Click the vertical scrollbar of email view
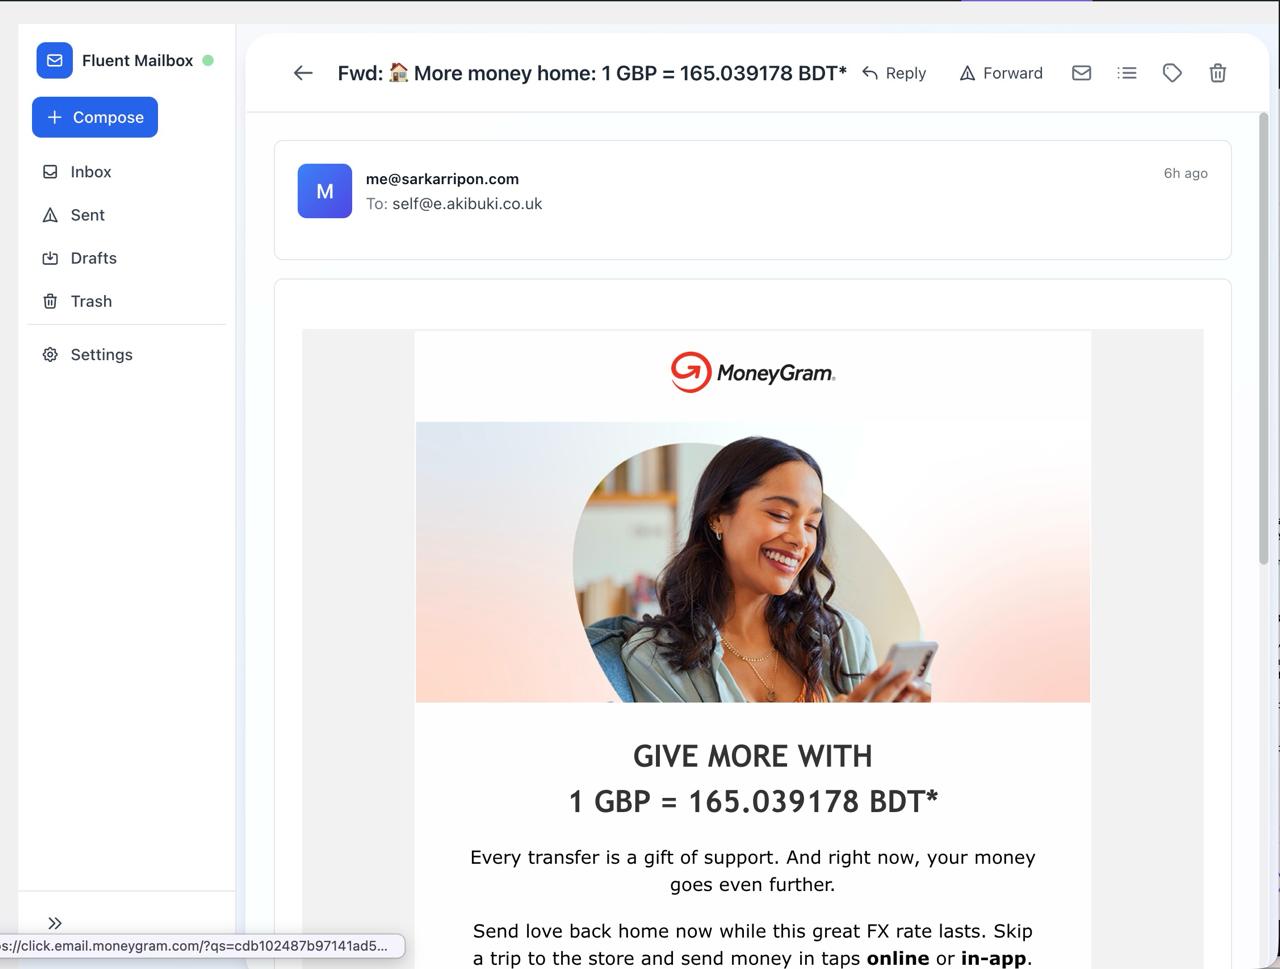 click(1263, 338)
